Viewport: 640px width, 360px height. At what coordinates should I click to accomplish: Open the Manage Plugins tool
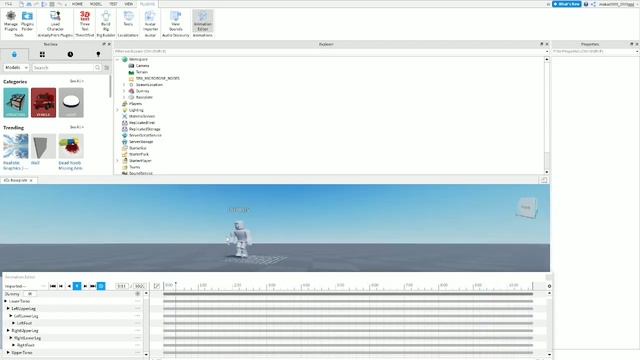click(11, 21)
